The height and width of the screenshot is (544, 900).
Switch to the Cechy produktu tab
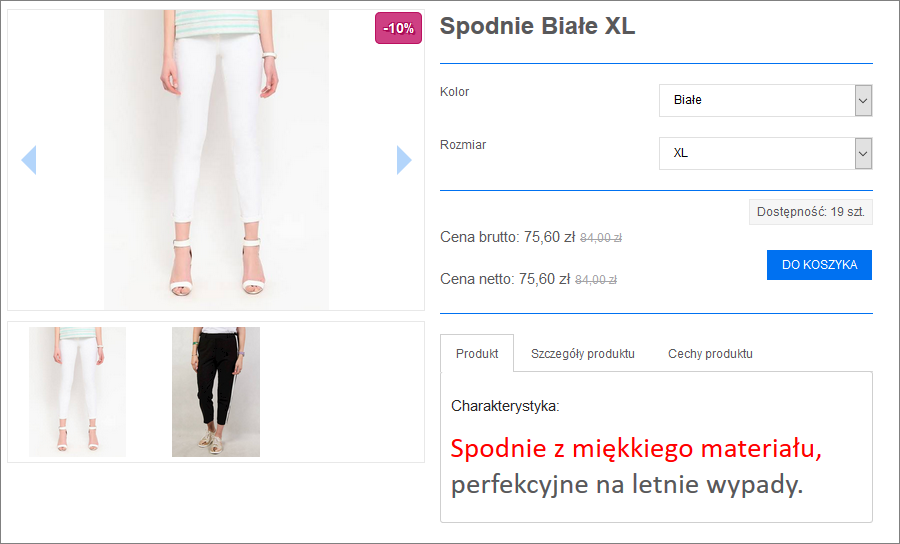click(710, 354)
